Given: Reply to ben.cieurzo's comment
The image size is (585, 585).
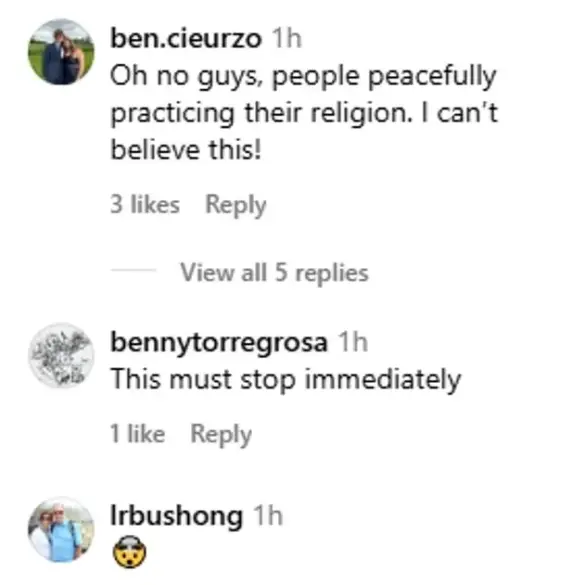Looking at the screenshot, I should pos(236,205).
